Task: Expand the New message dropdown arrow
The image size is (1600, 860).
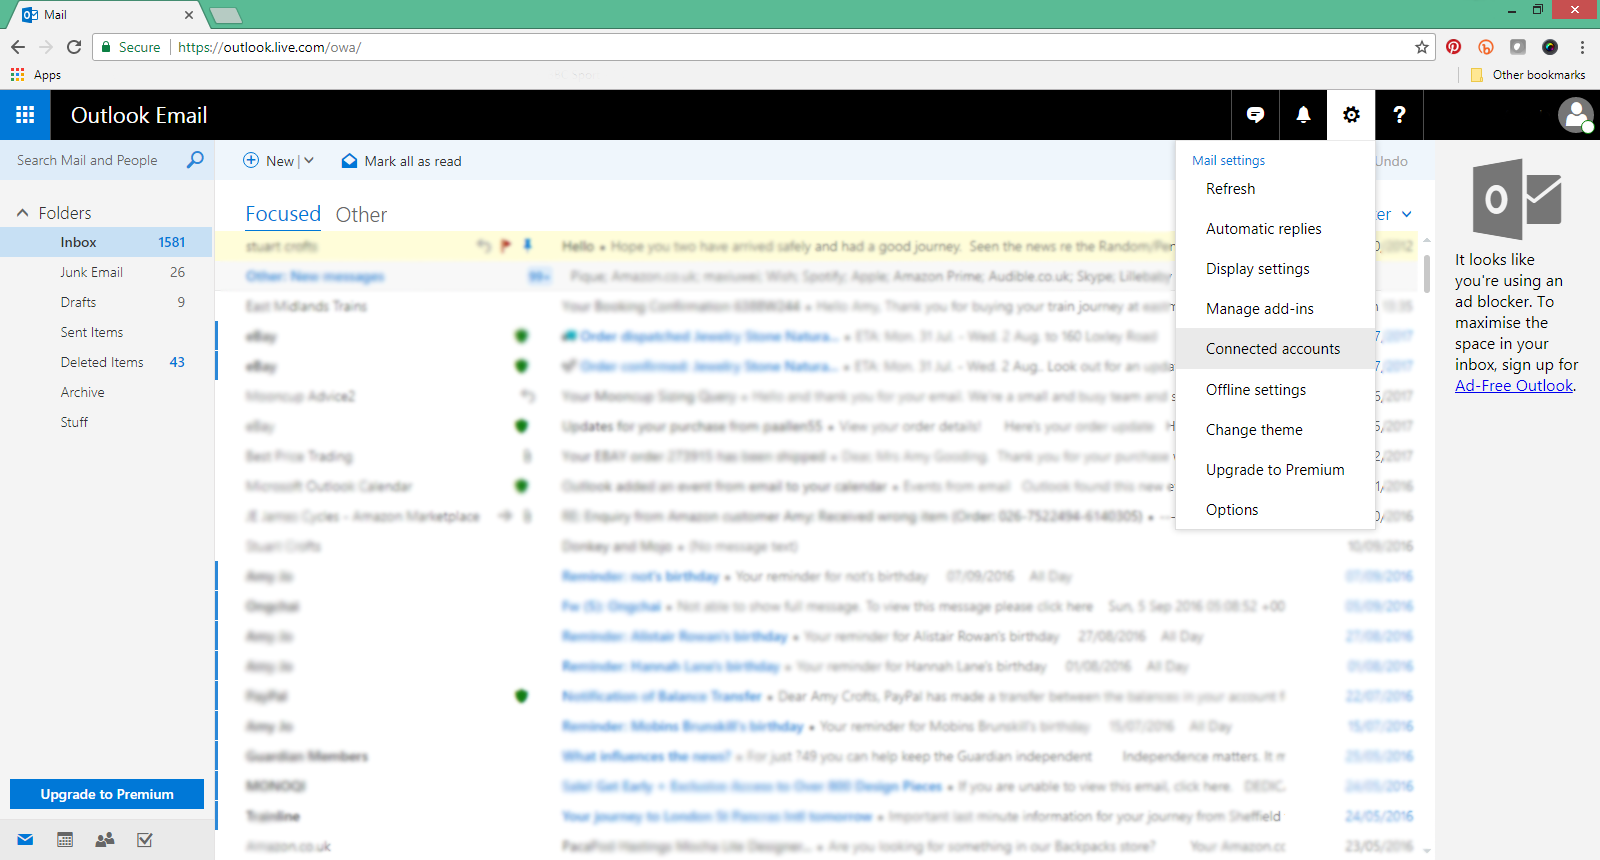Action: click(309, 161)
